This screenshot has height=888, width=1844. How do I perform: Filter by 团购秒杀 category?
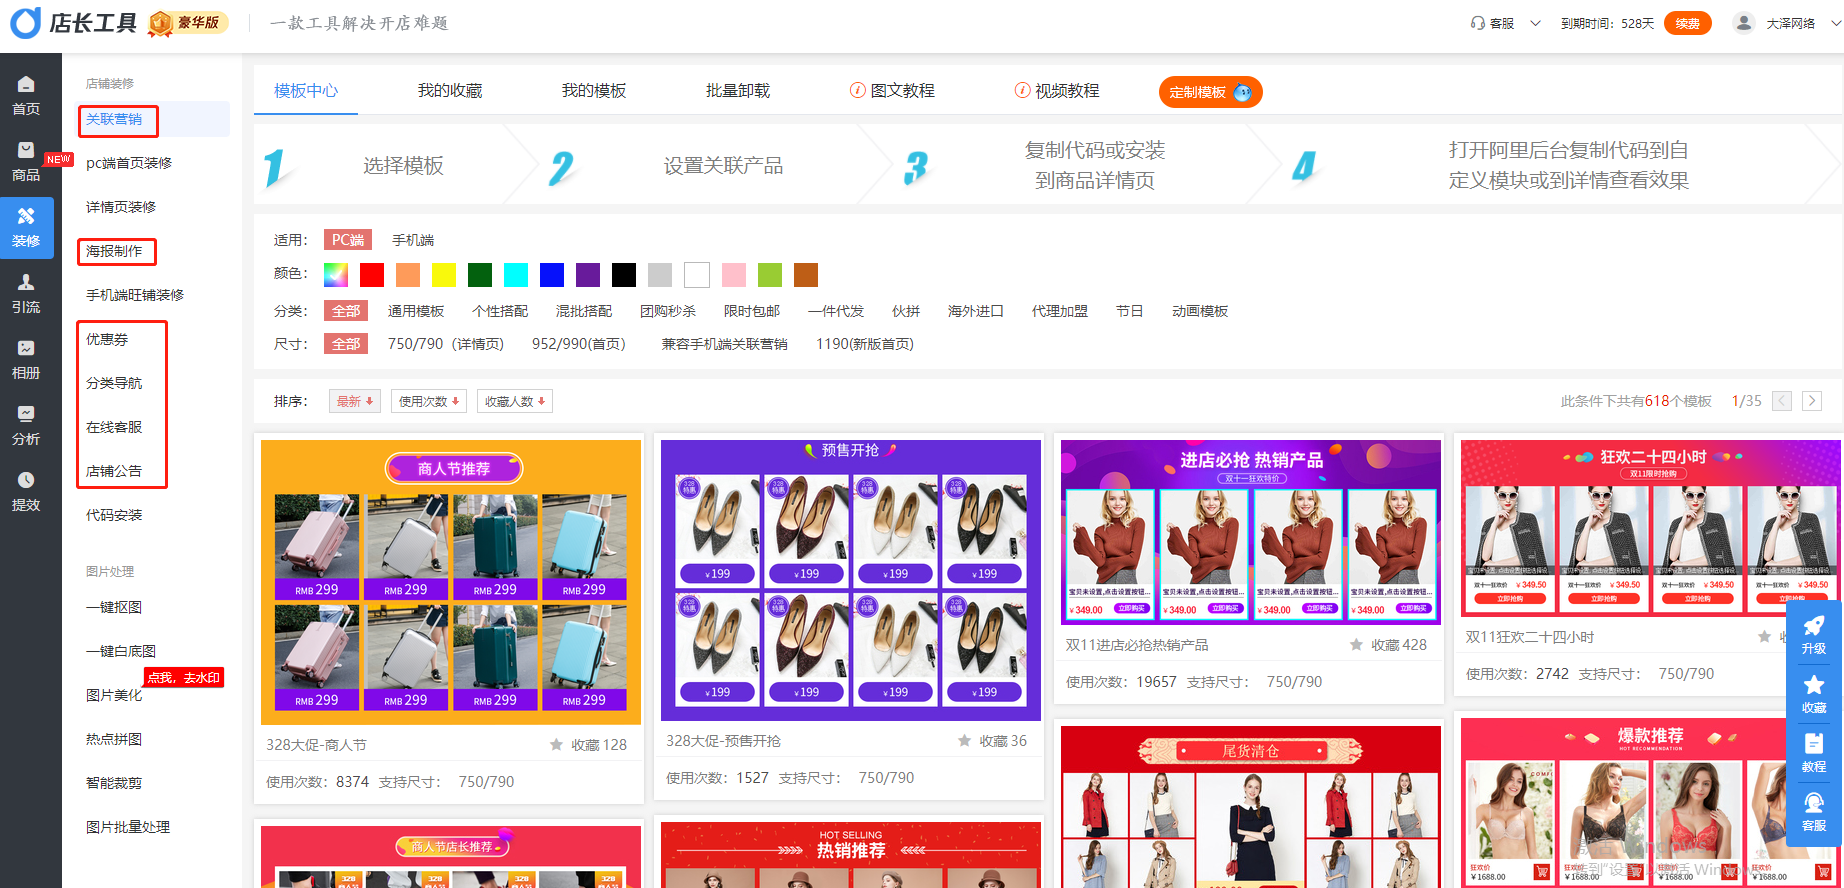pos(668,311)
